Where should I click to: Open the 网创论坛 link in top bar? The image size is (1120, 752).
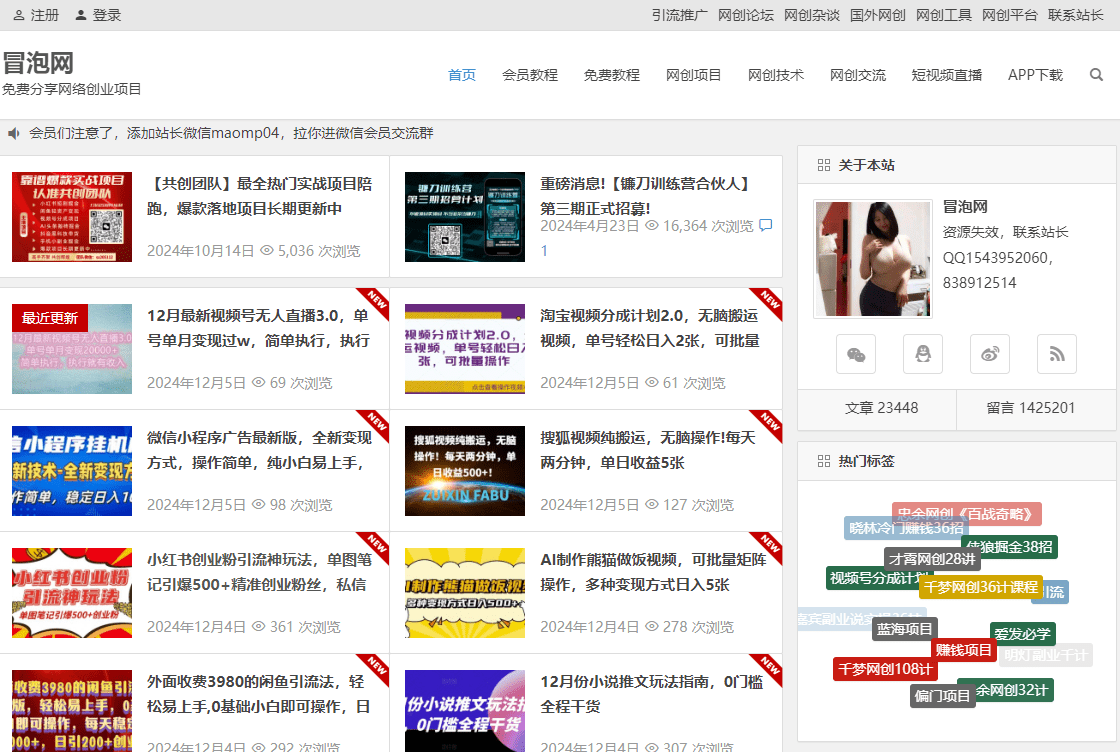tap(746, 15)
